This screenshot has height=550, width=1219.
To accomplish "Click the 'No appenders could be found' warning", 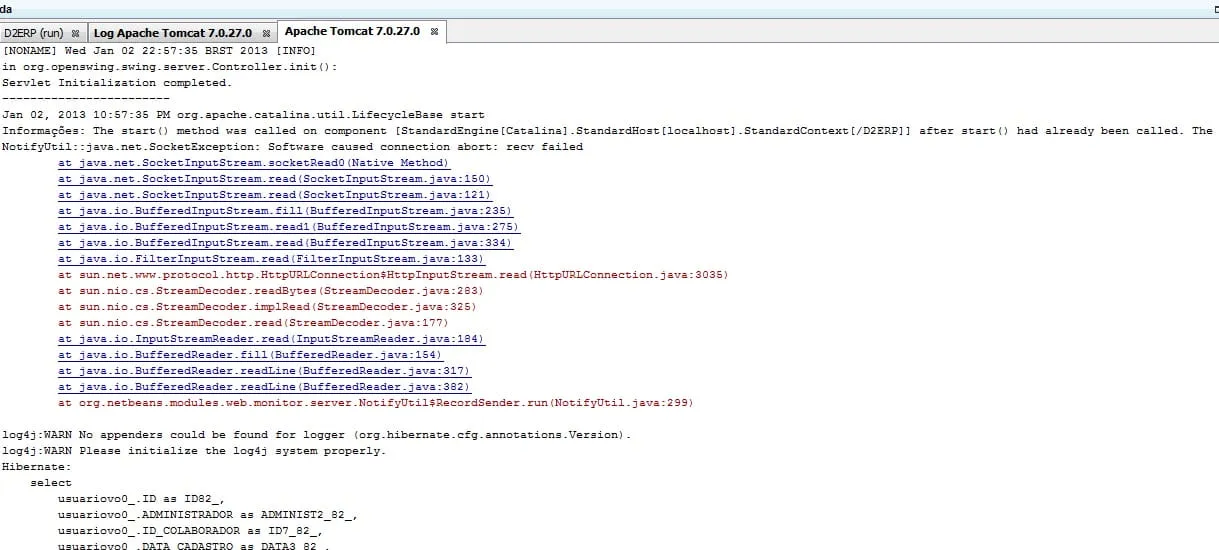I will point(317,435).
